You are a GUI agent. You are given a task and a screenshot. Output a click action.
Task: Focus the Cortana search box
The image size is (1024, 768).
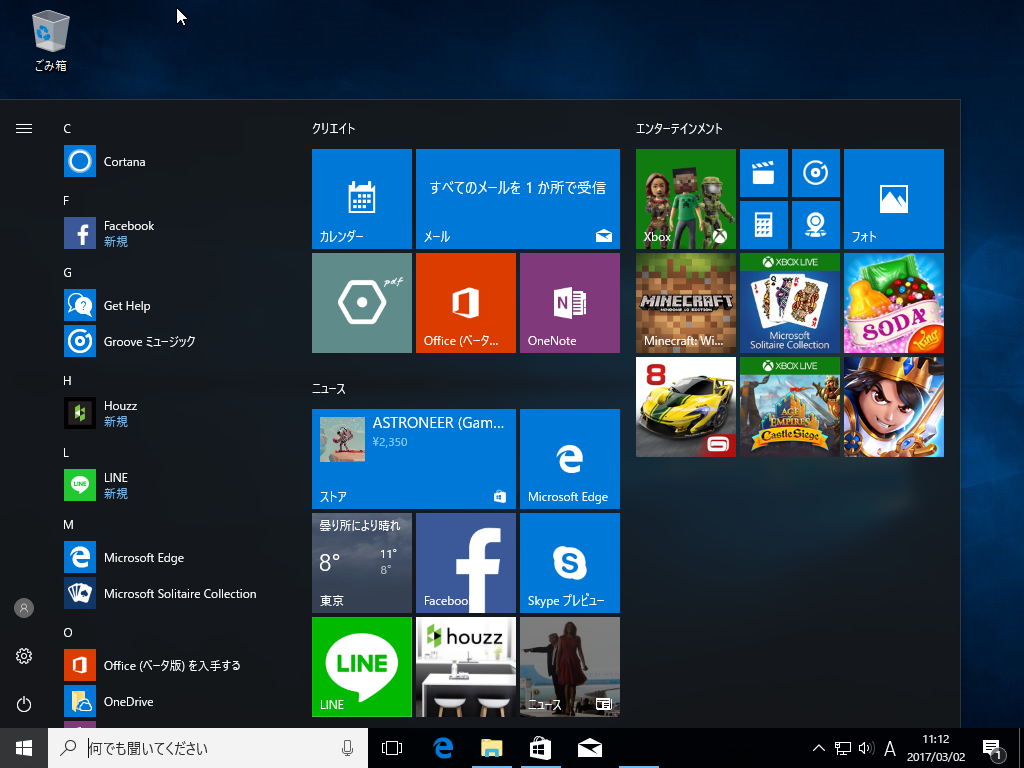click(208, 748)
